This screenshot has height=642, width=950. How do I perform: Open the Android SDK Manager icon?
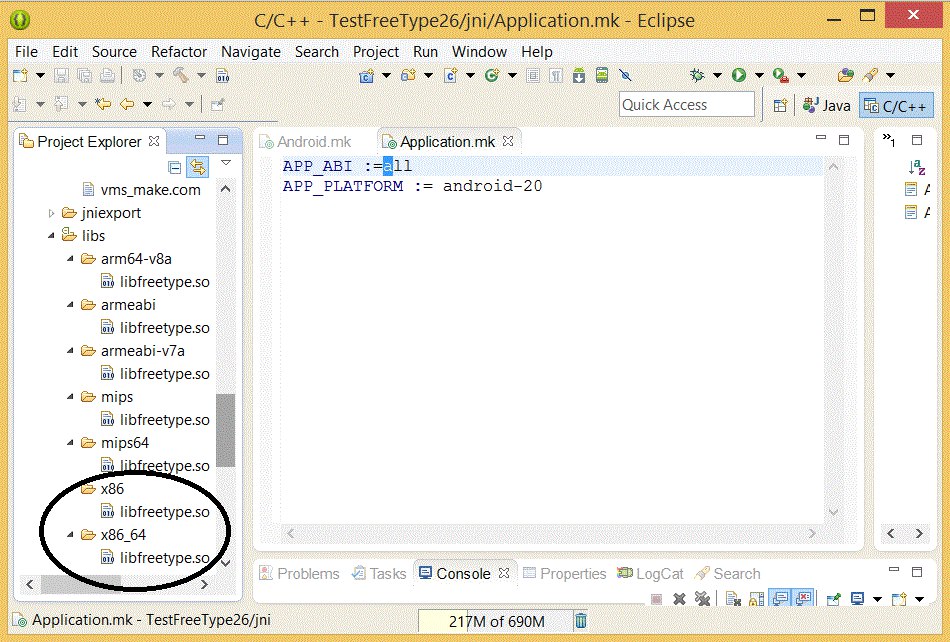(579, 76)
